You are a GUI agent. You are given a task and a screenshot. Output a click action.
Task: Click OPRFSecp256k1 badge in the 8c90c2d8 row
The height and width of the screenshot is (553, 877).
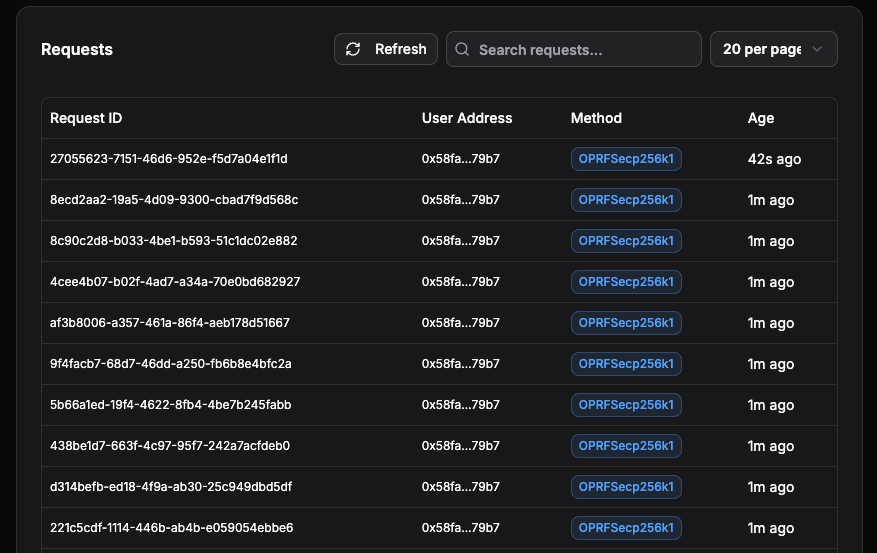(x=626, y=241)
